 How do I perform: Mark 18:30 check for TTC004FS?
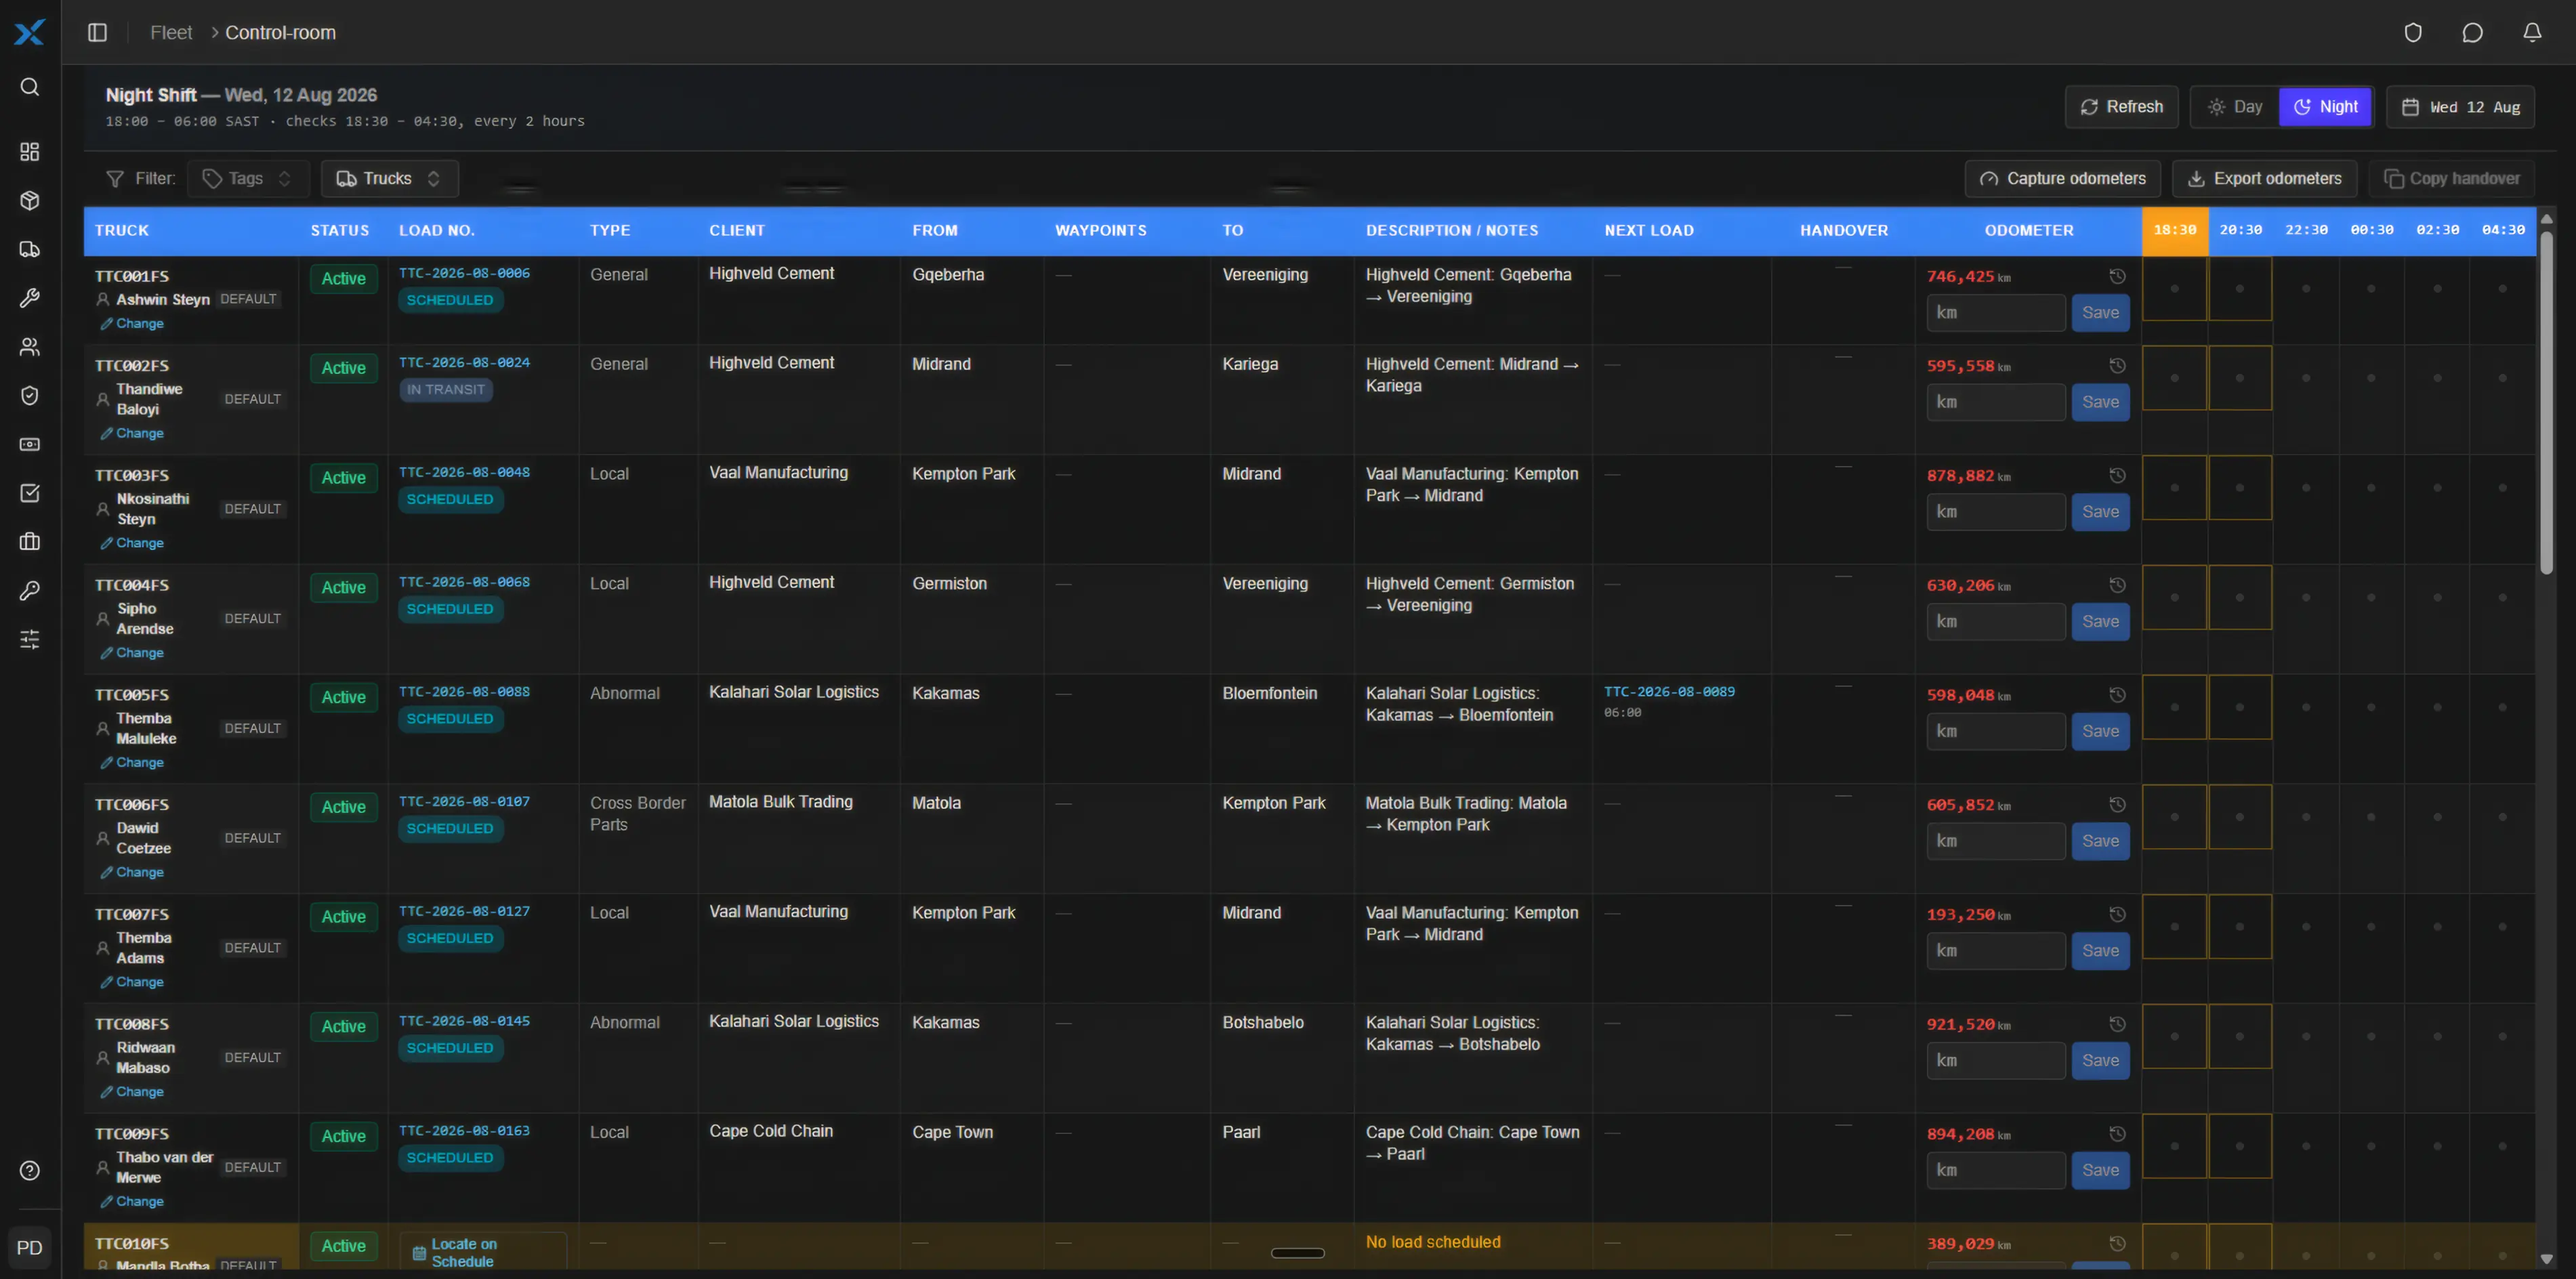click(x=2174, y=598)
